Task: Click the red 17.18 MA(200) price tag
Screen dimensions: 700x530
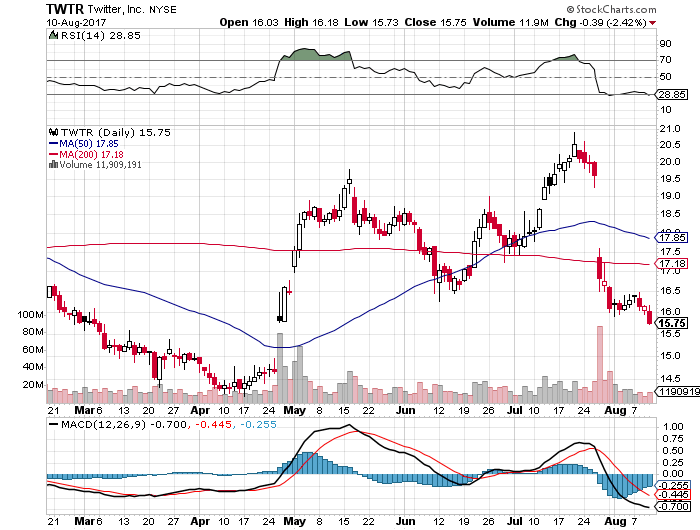Action: pyautogui.click(x=672, y=264)
